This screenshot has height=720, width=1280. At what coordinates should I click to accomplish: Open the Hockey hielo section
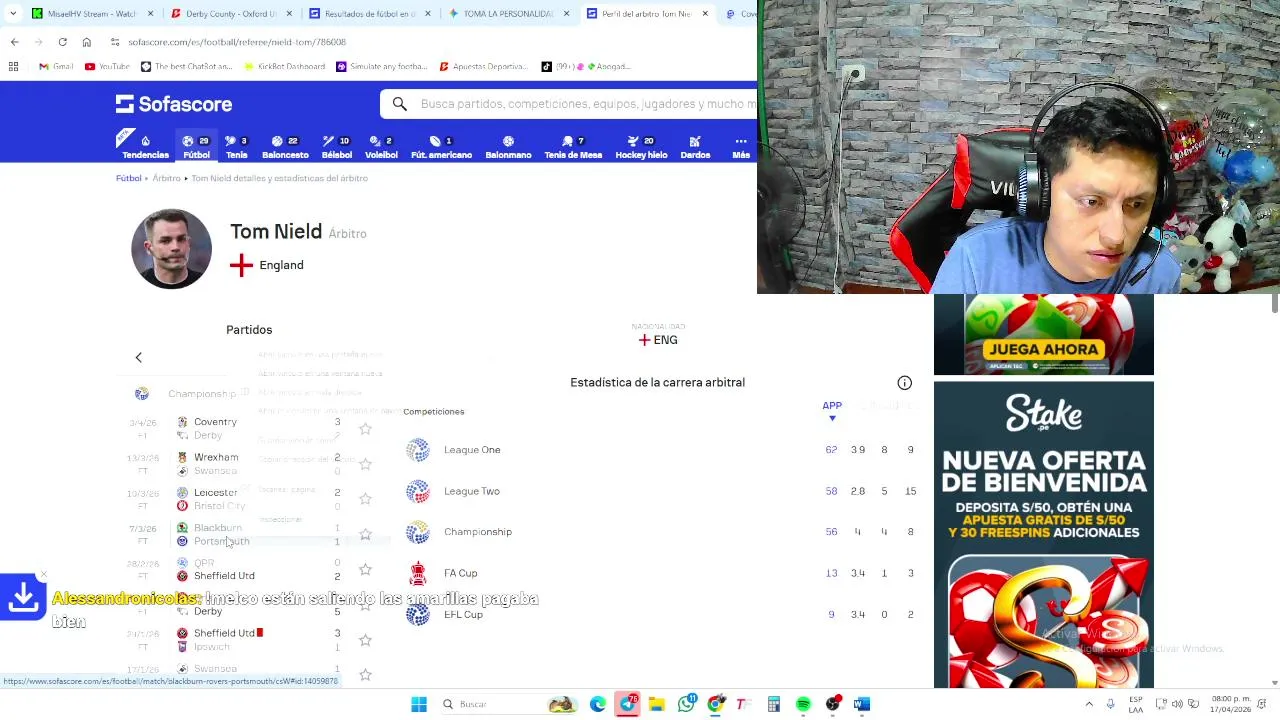641,147
